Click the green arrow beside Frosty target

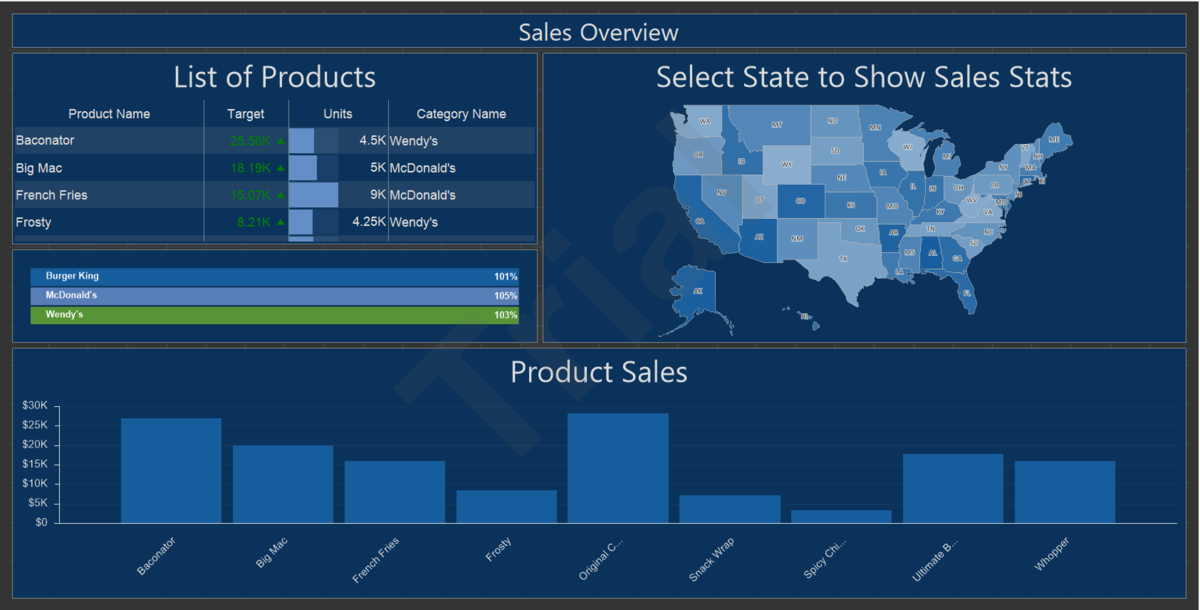280,222
